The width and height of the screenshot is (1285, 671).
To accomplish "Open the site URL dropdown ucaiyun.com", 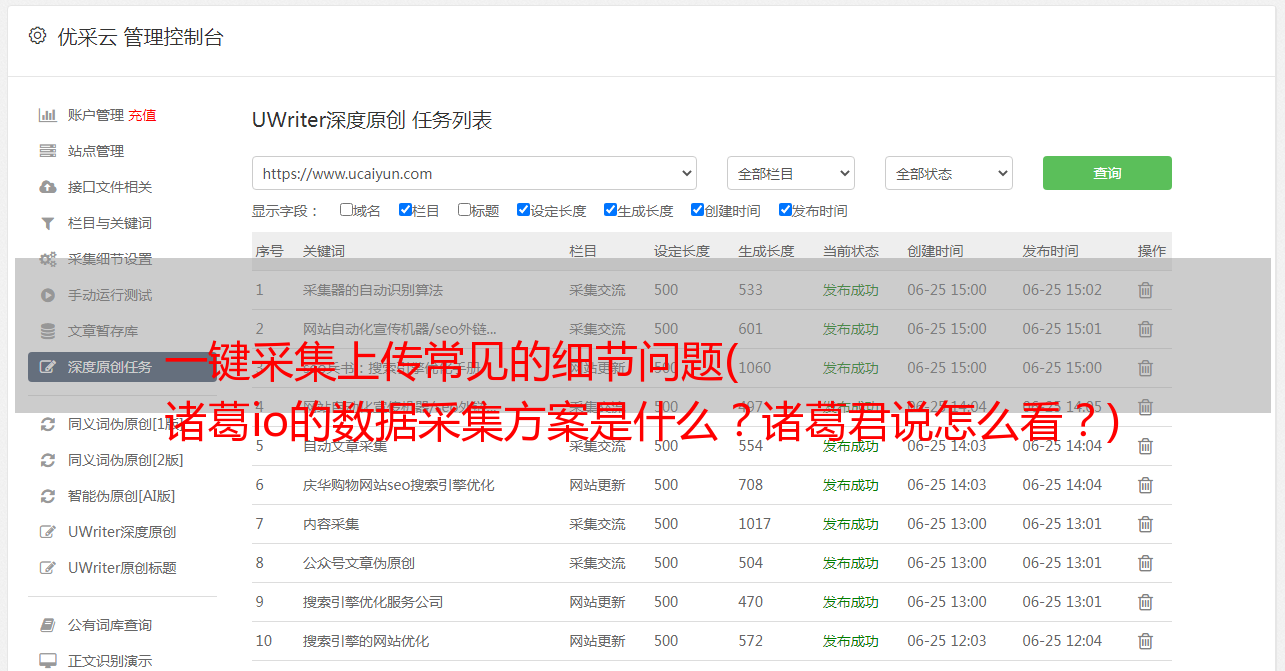I will click(474, 173).
